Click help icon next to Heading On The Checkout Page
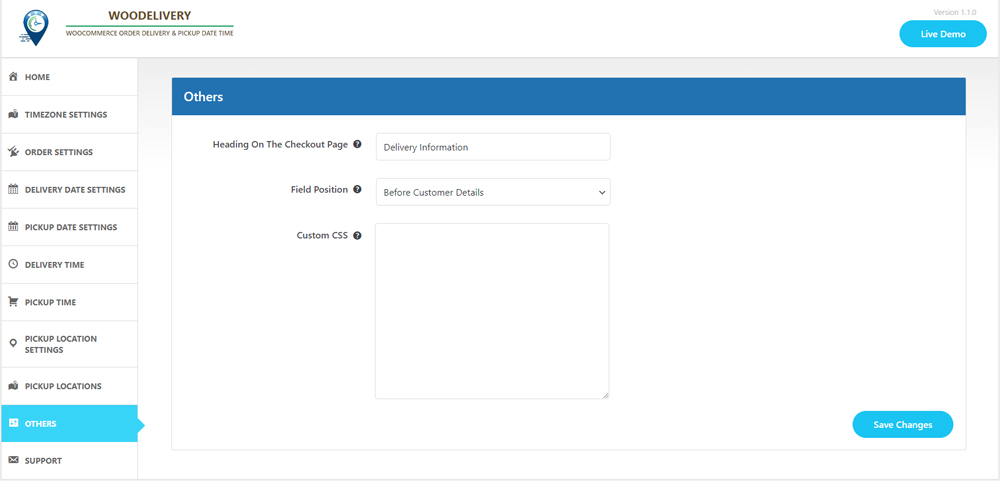Screen dimensions: 1000x481 tap(357, 145)
